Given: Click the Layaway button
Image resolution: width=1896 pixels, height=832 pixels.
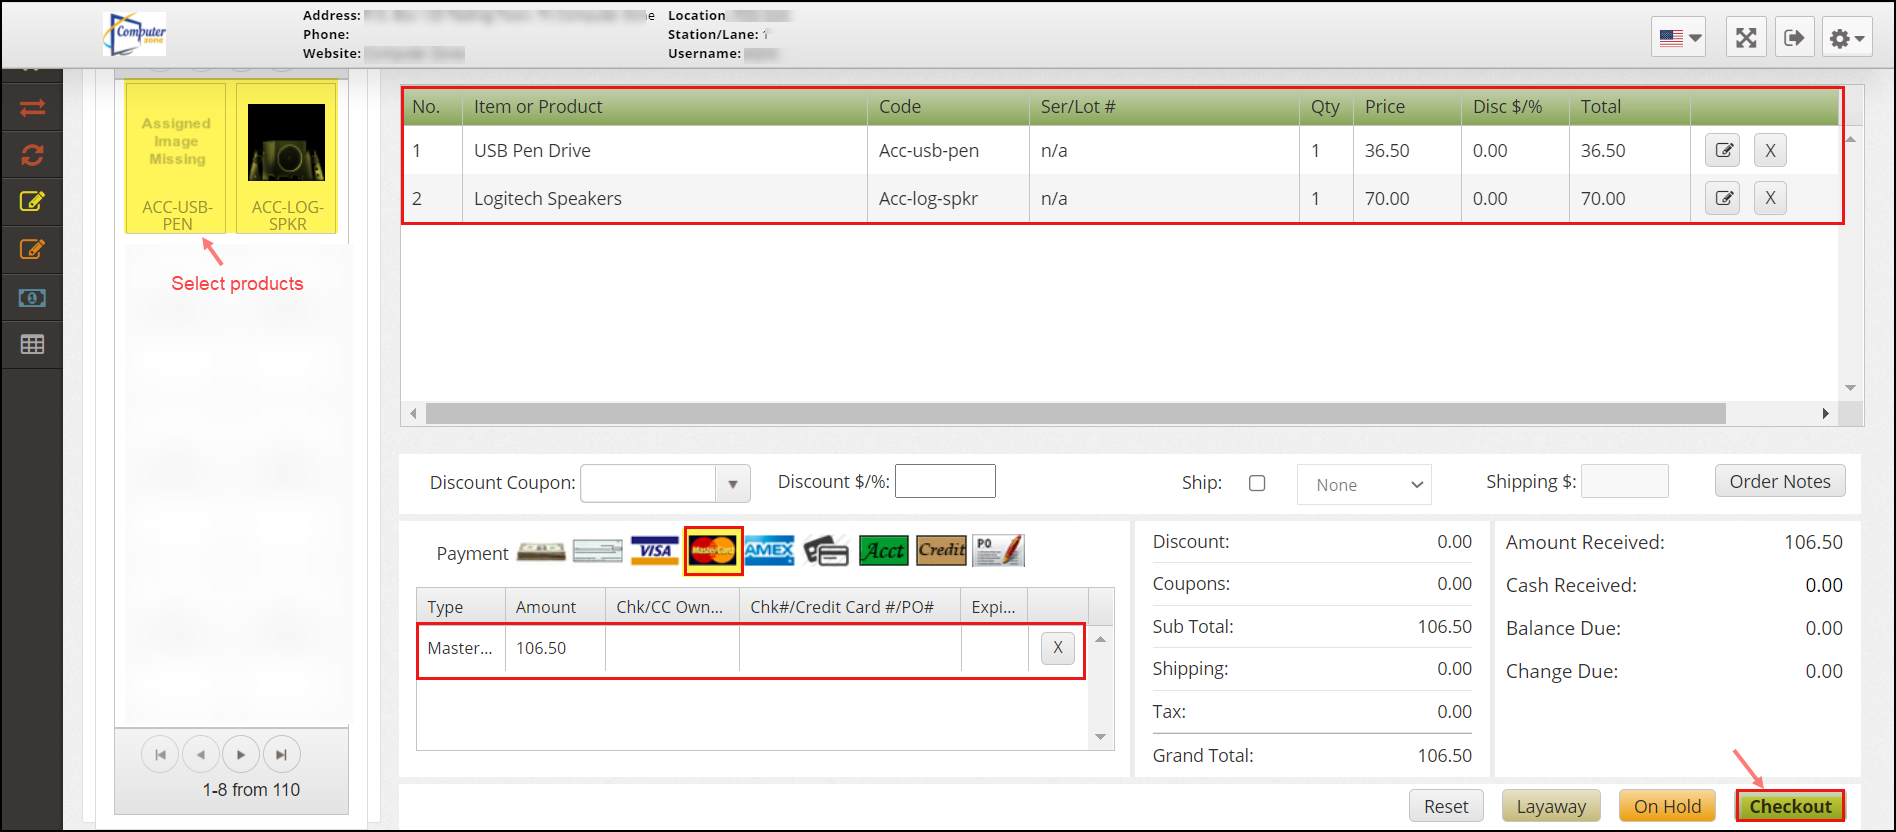Looking at the screenshot, I should coord(1551,806).
